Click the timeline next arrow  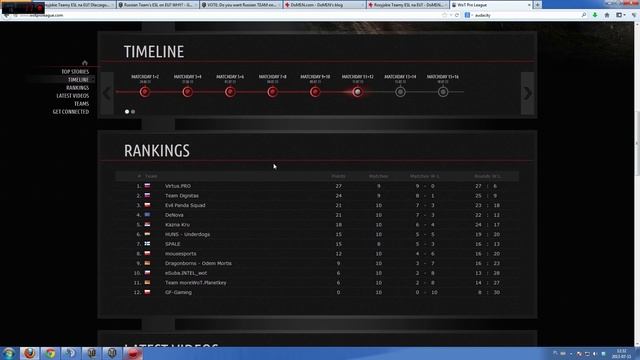pyautogui.click(x=527, y=93)
